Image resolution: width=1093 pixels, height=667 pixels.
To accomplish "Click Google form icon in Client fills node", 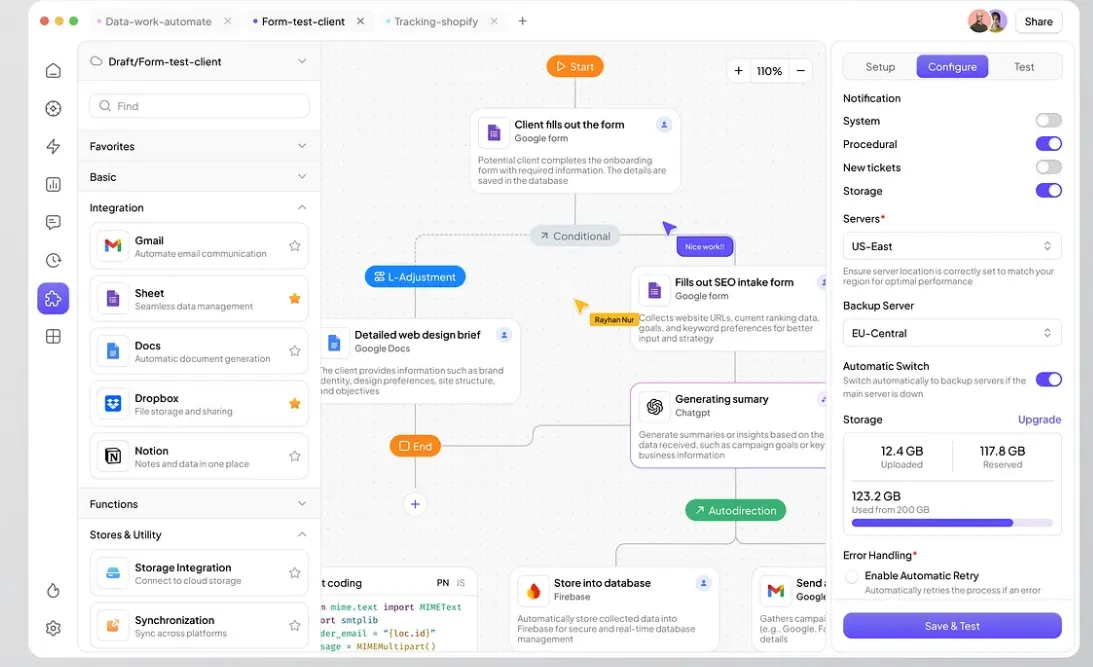I will click(494, 132).
